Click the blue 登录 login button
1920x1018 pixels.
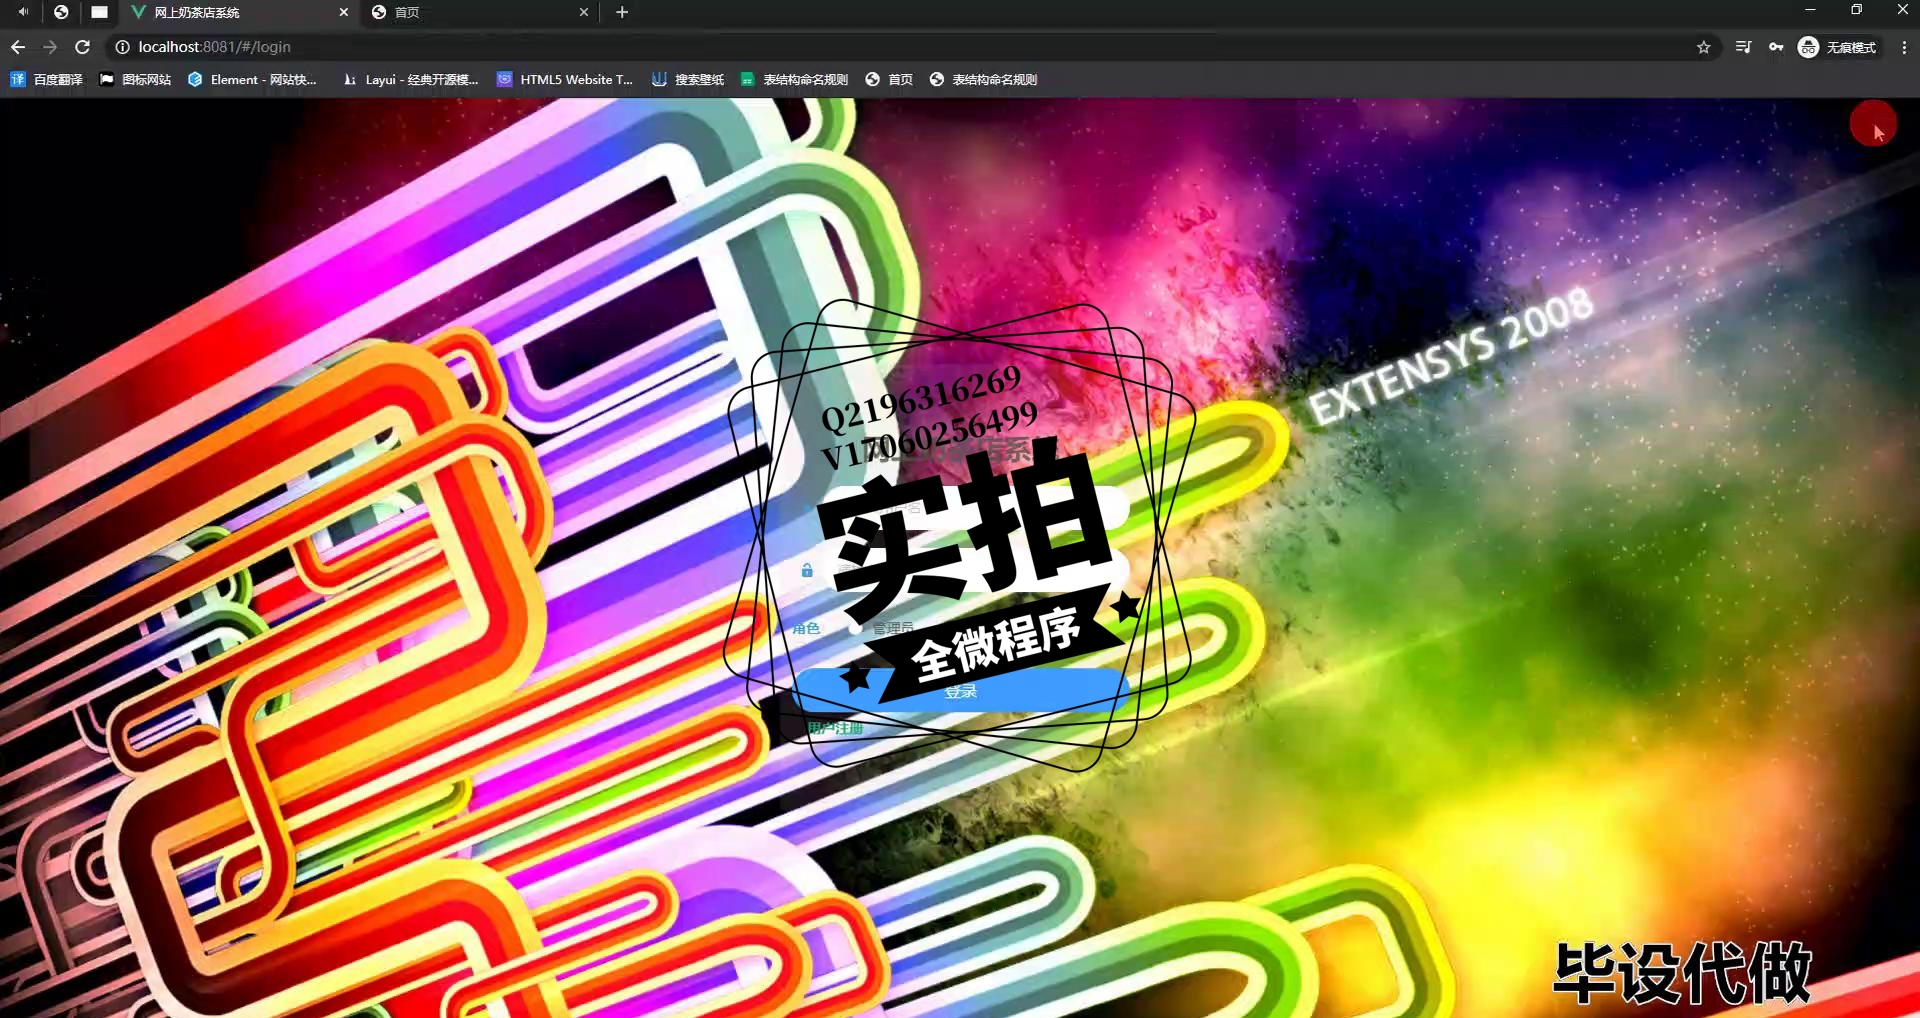click(x=961, y=691)
